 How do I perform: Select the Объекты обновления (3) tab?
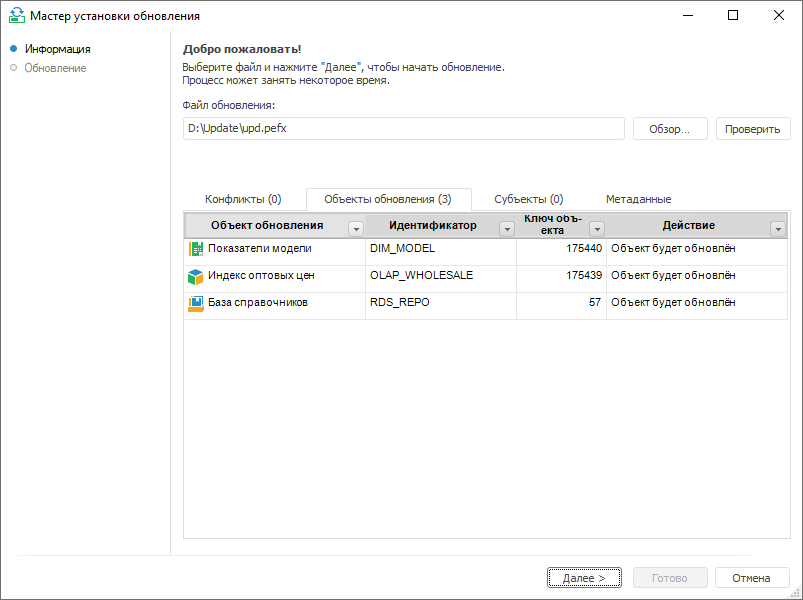(x=388, y=199)
